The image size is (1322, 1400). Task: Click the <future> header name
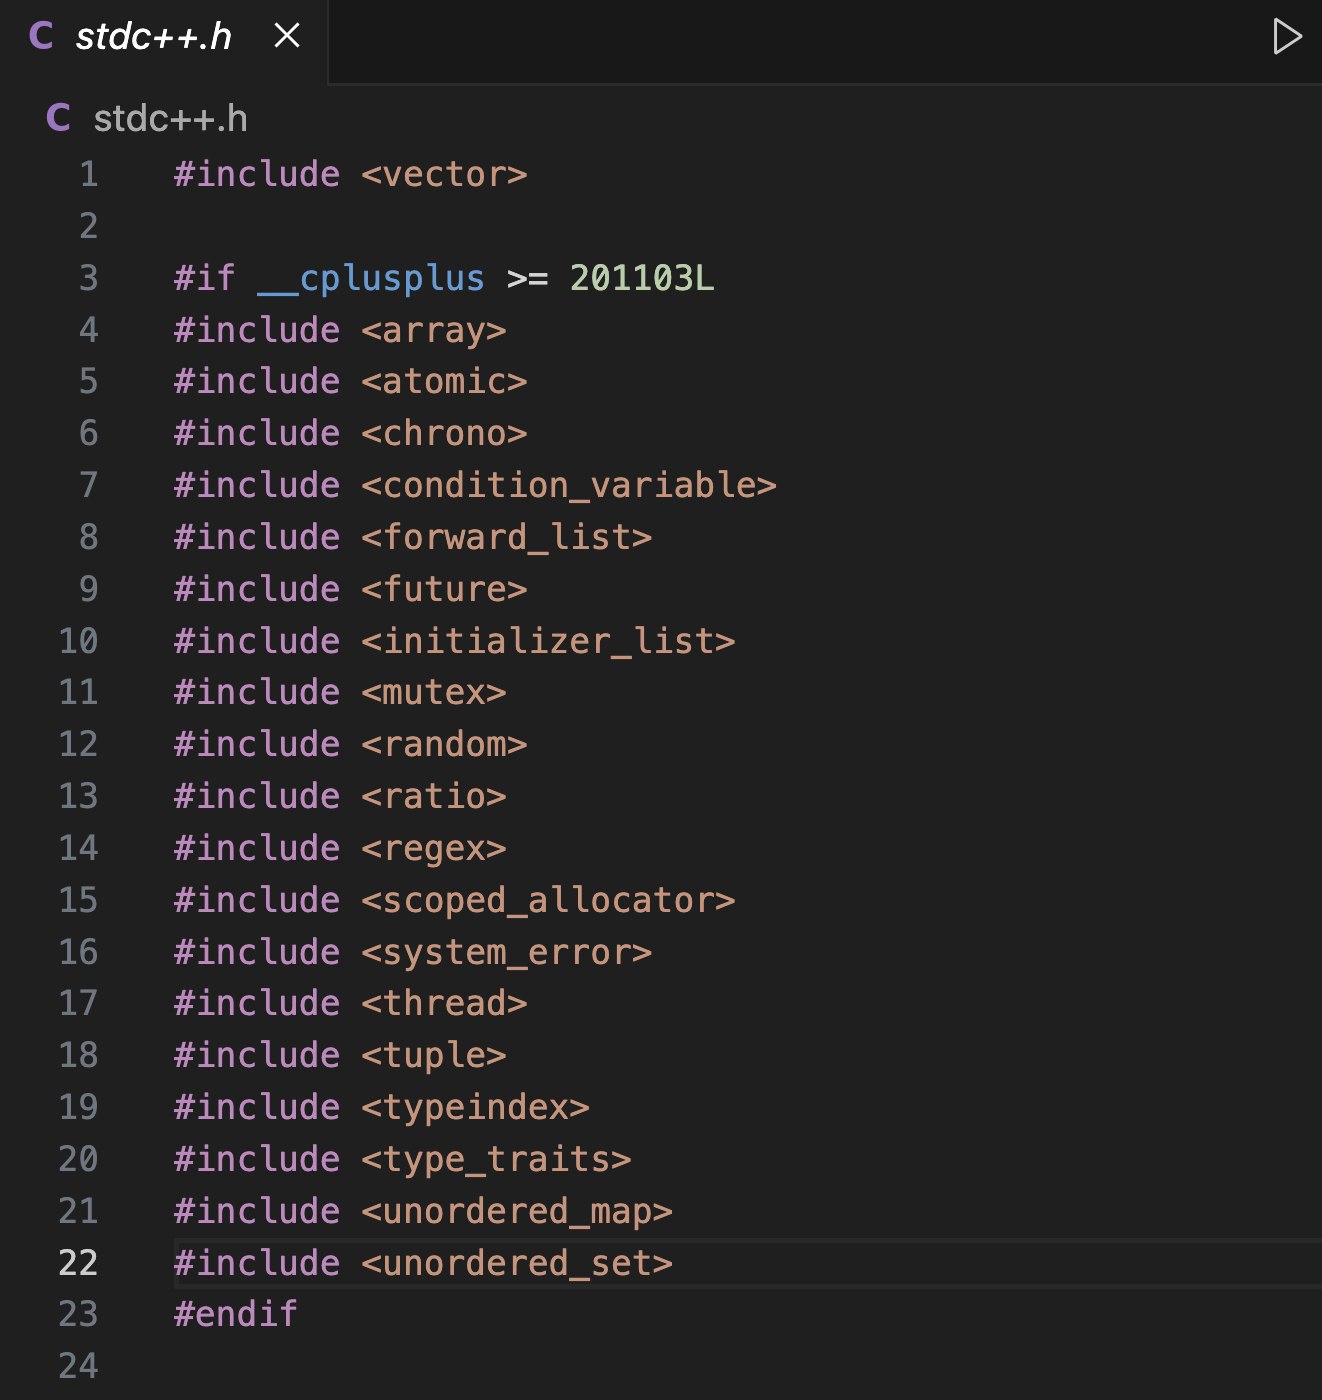pos(444,589)
